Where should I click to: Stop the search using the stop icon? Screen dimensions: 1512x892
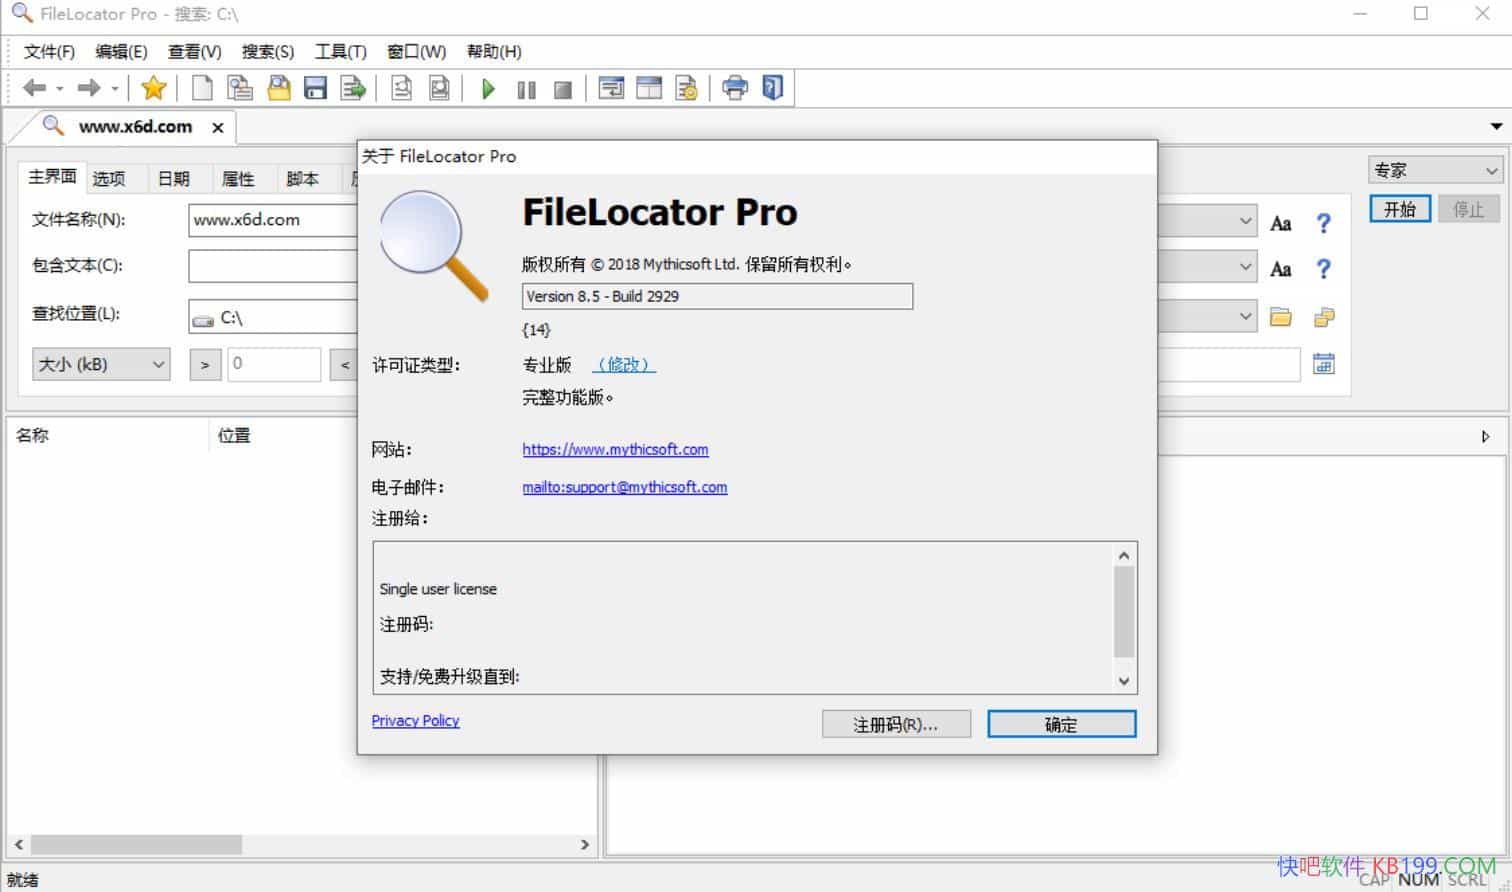[561, 88]
